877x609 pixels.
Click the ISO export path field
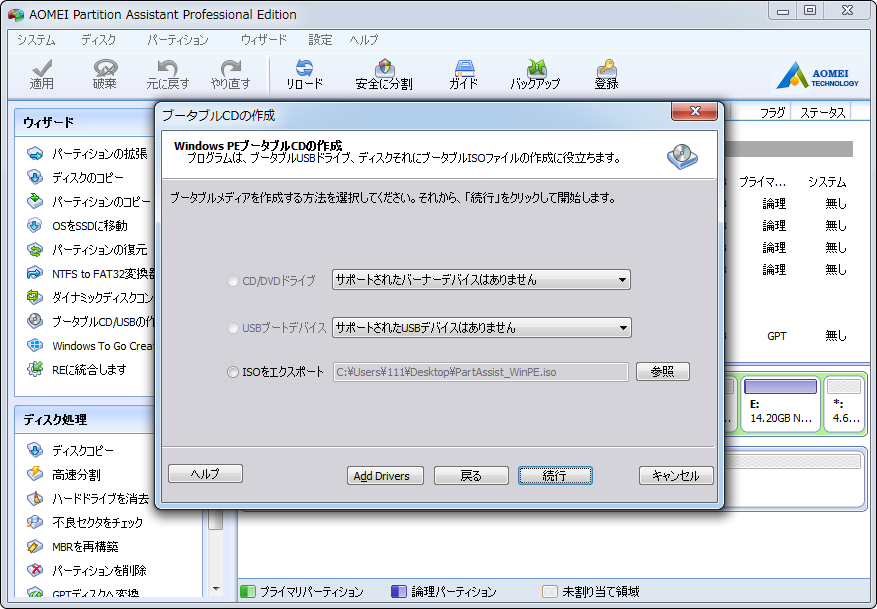point(481,372)
